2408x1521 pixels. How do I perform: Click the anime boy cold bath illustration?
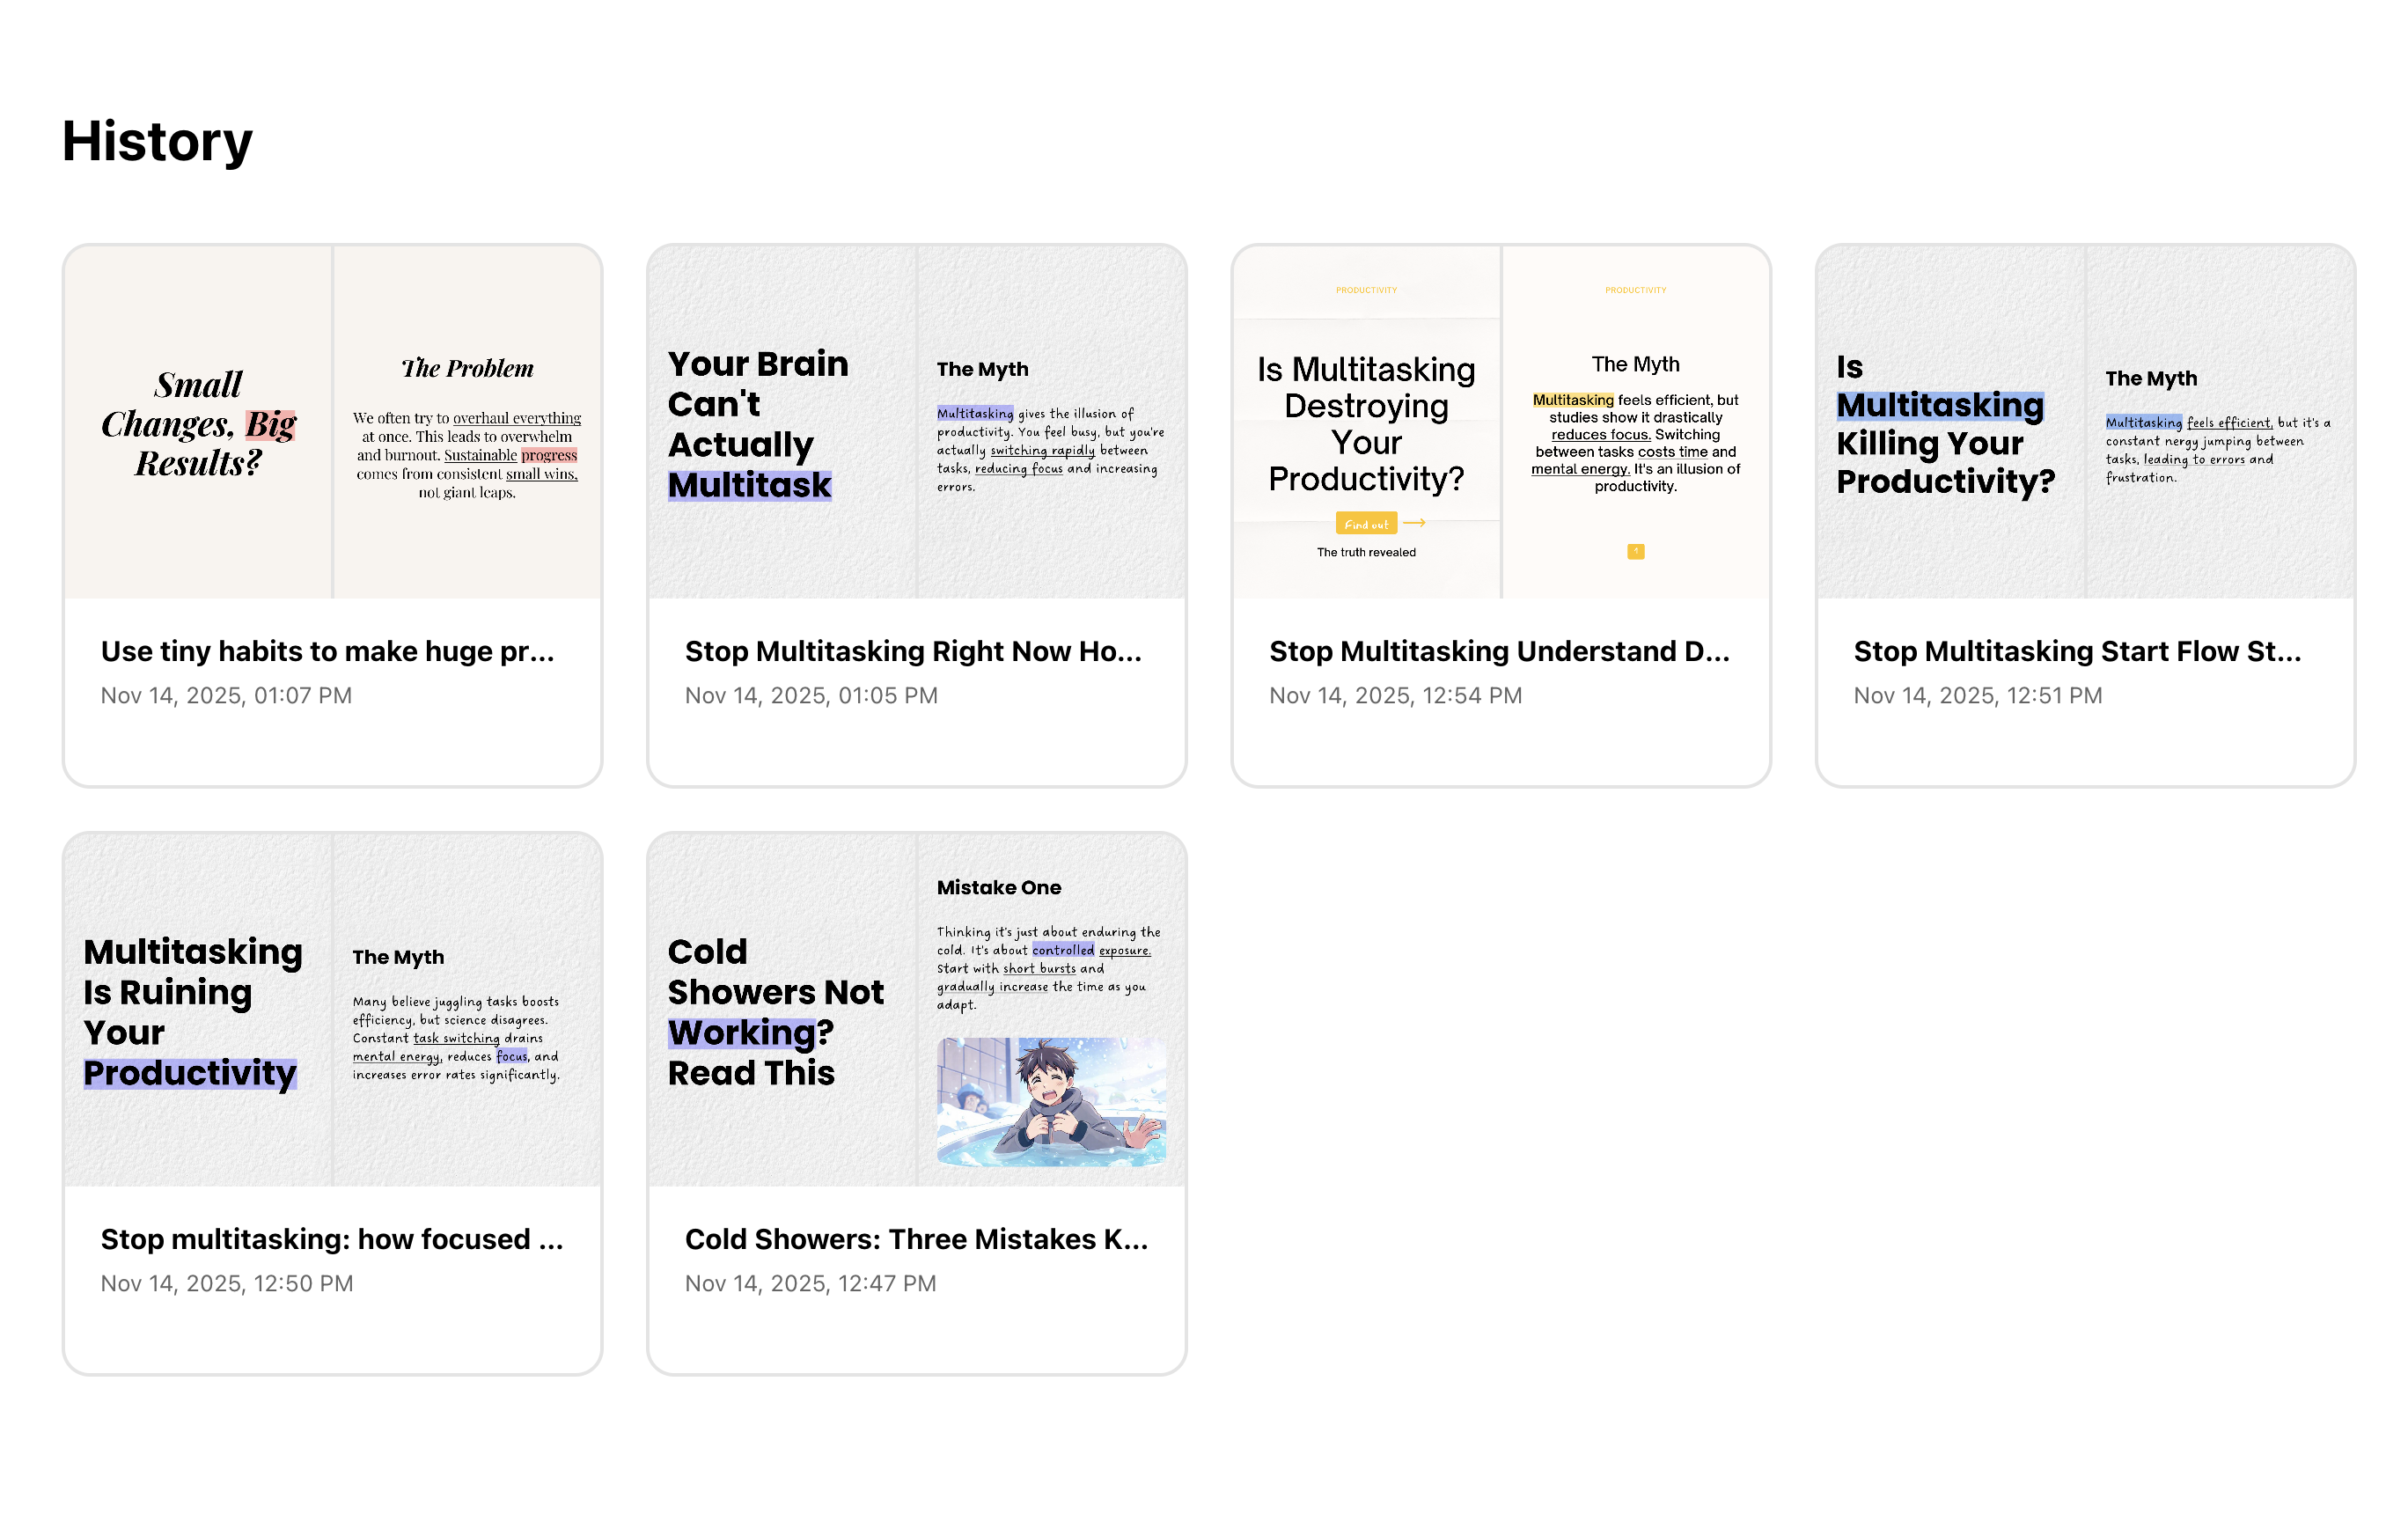(1050, 1101)
